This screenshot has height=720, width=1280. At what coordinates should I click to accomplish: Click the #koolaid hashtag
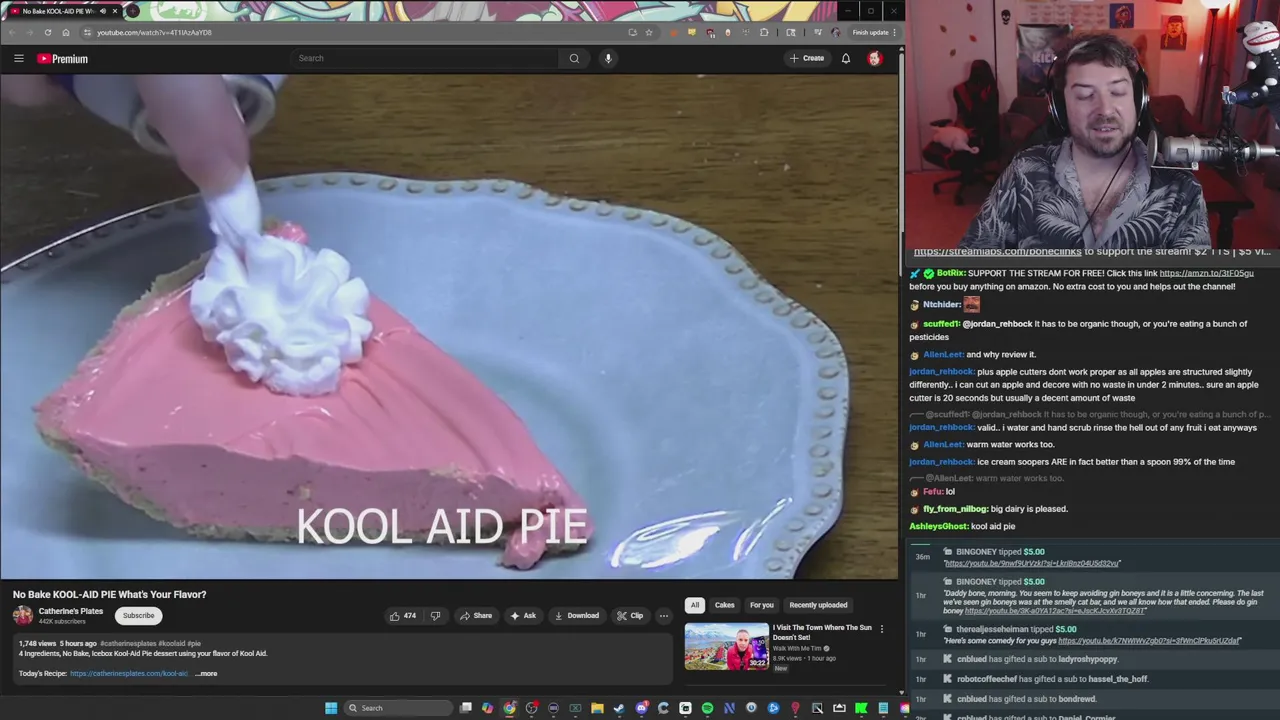(x=172, y=644)
